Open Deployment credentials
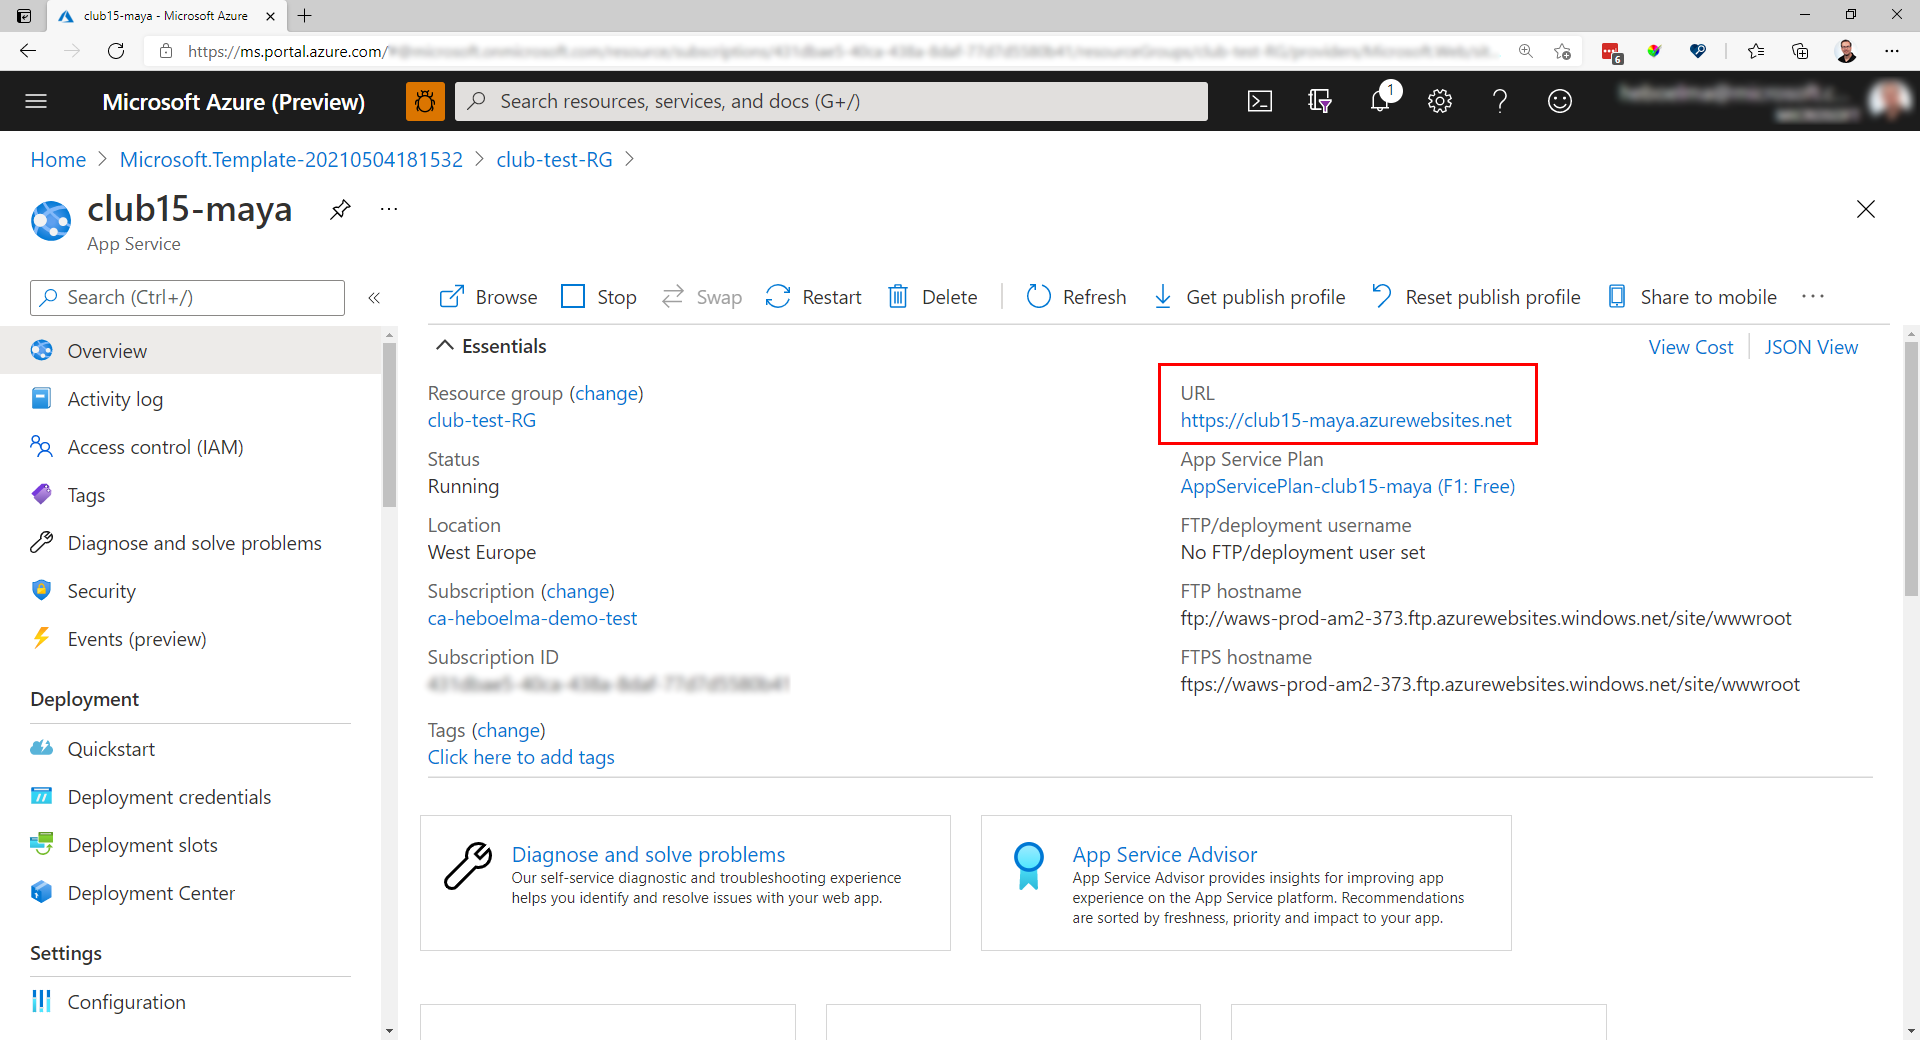Image resolution: width=1920 pixels, height=1040 pixels. 190,797
